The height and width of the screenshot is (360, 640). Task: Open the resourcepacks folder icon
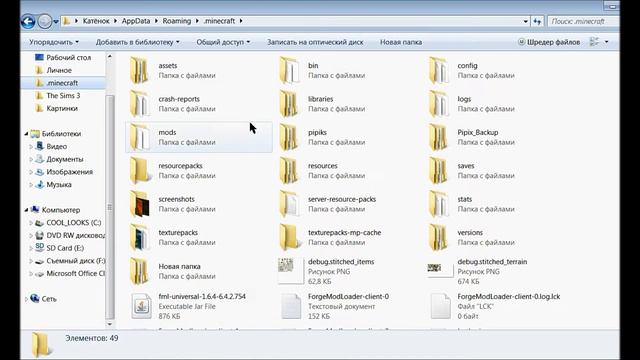140,171
